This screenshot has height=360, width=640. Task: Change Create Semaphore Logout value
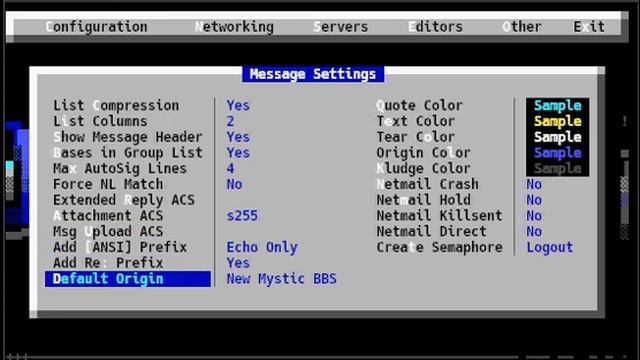pyautogui.click(x=550, y=247)
